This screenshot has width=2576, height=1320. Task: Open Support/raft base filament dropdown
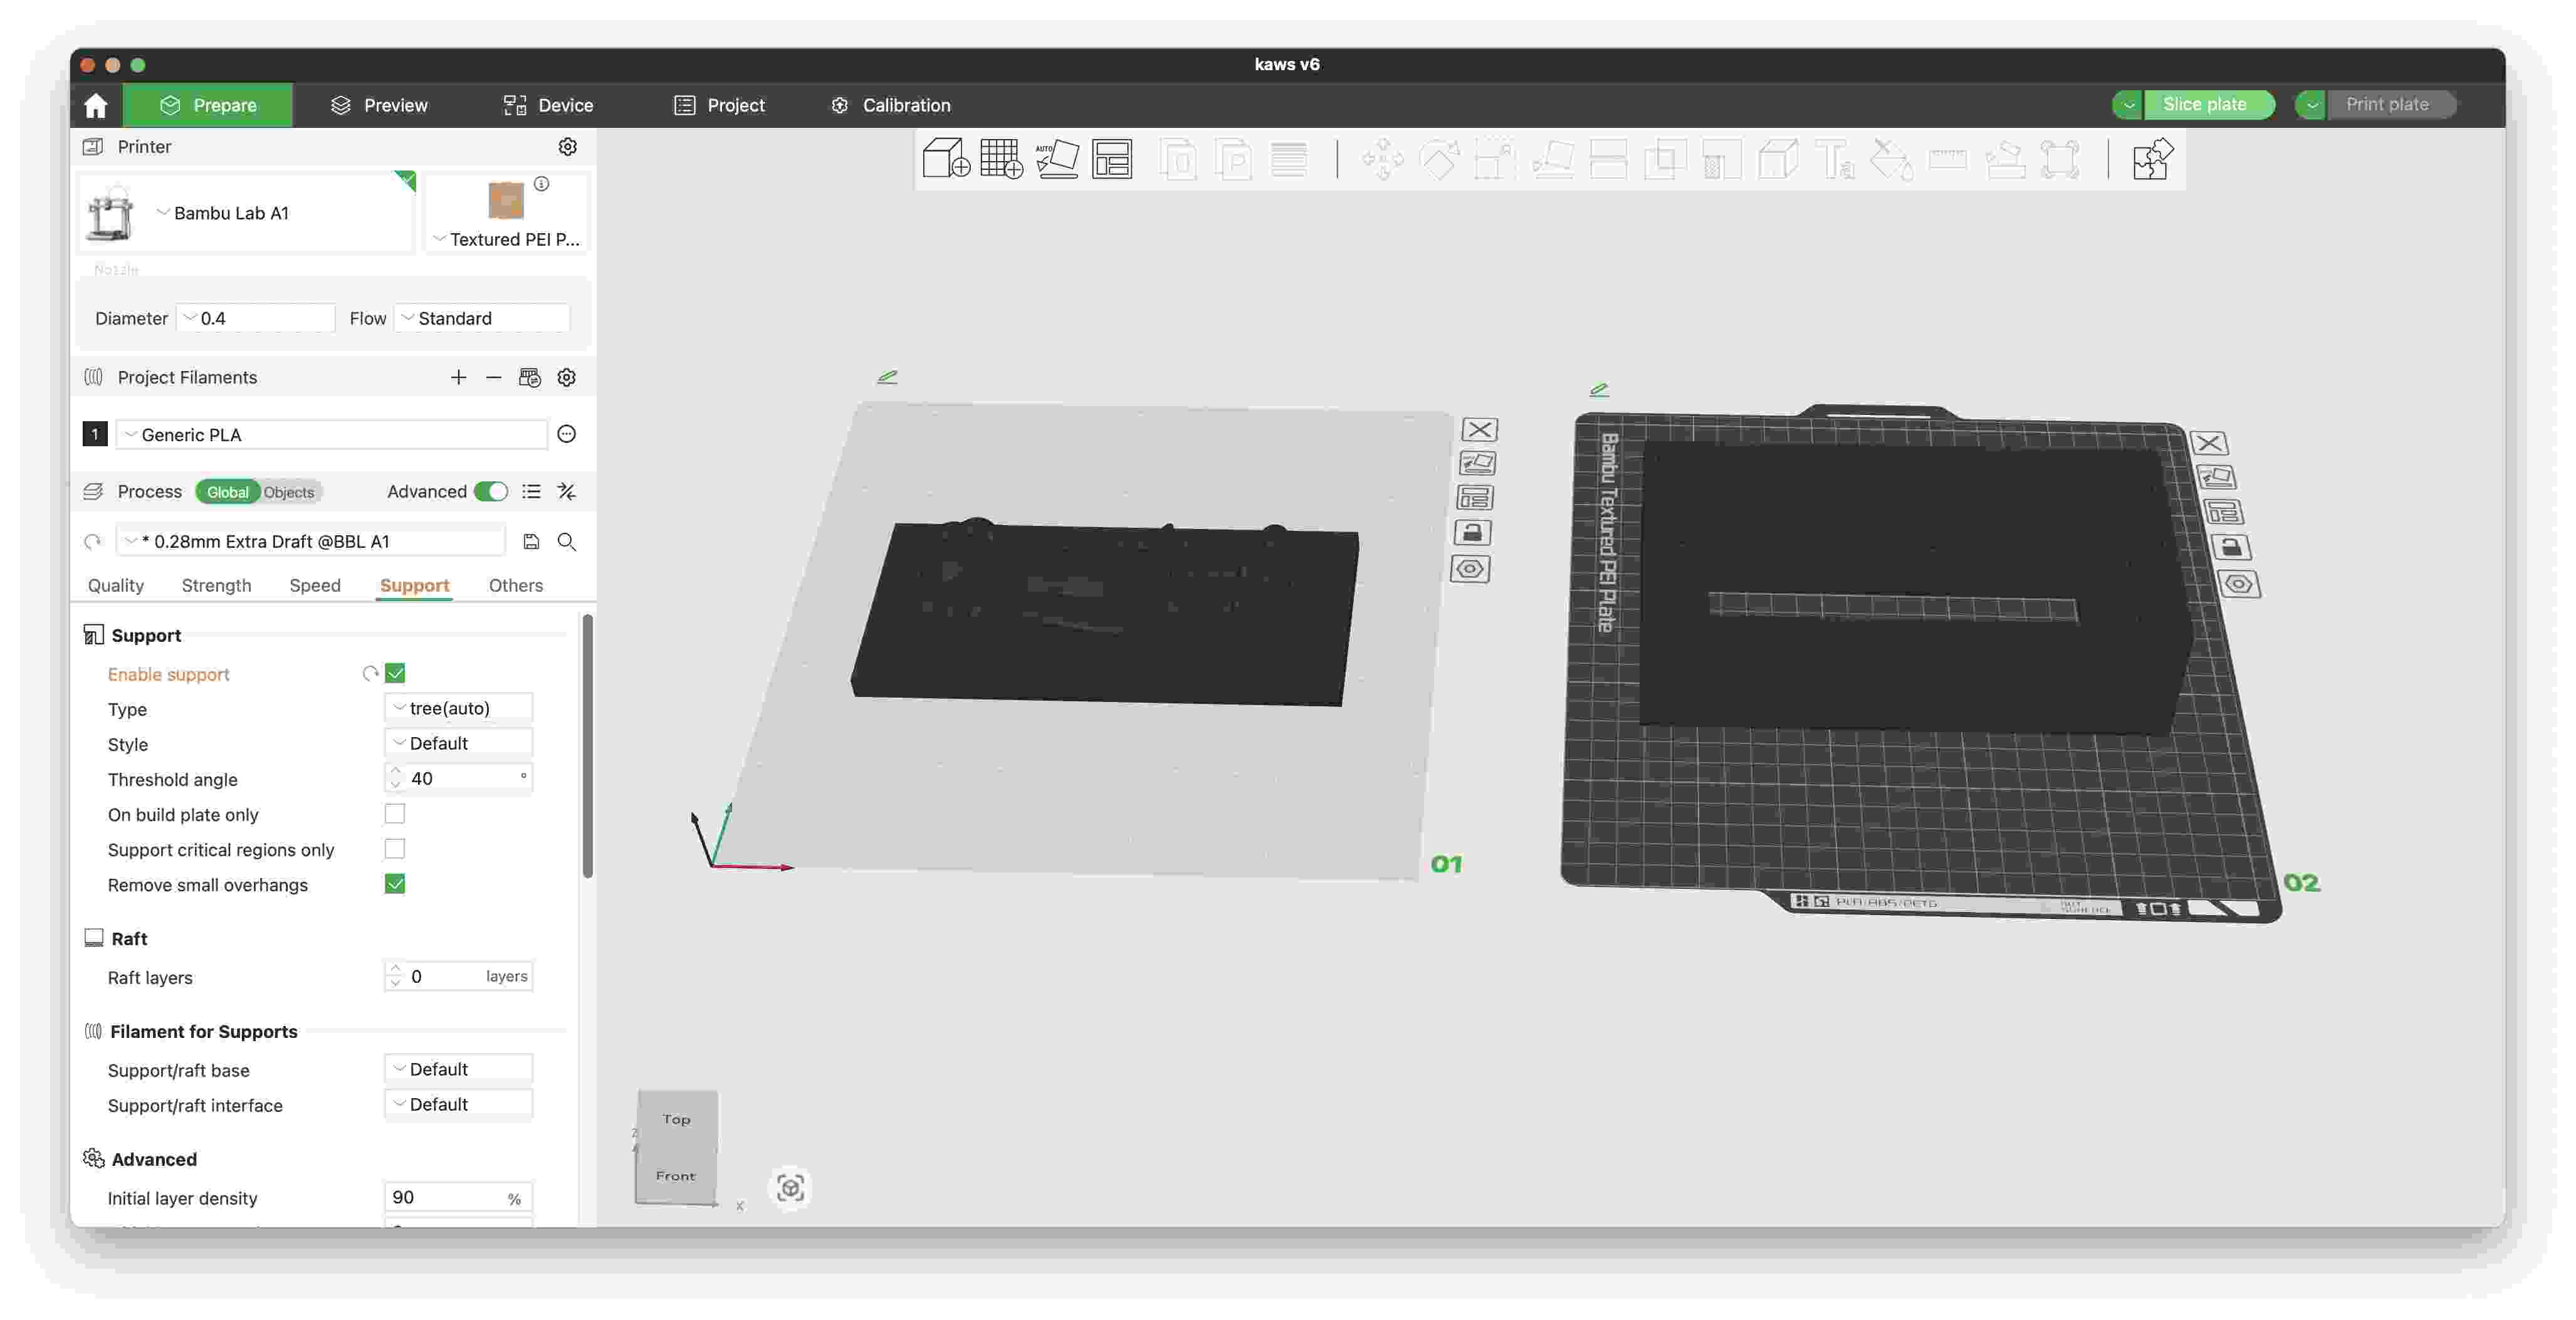tap(458, 1068)
